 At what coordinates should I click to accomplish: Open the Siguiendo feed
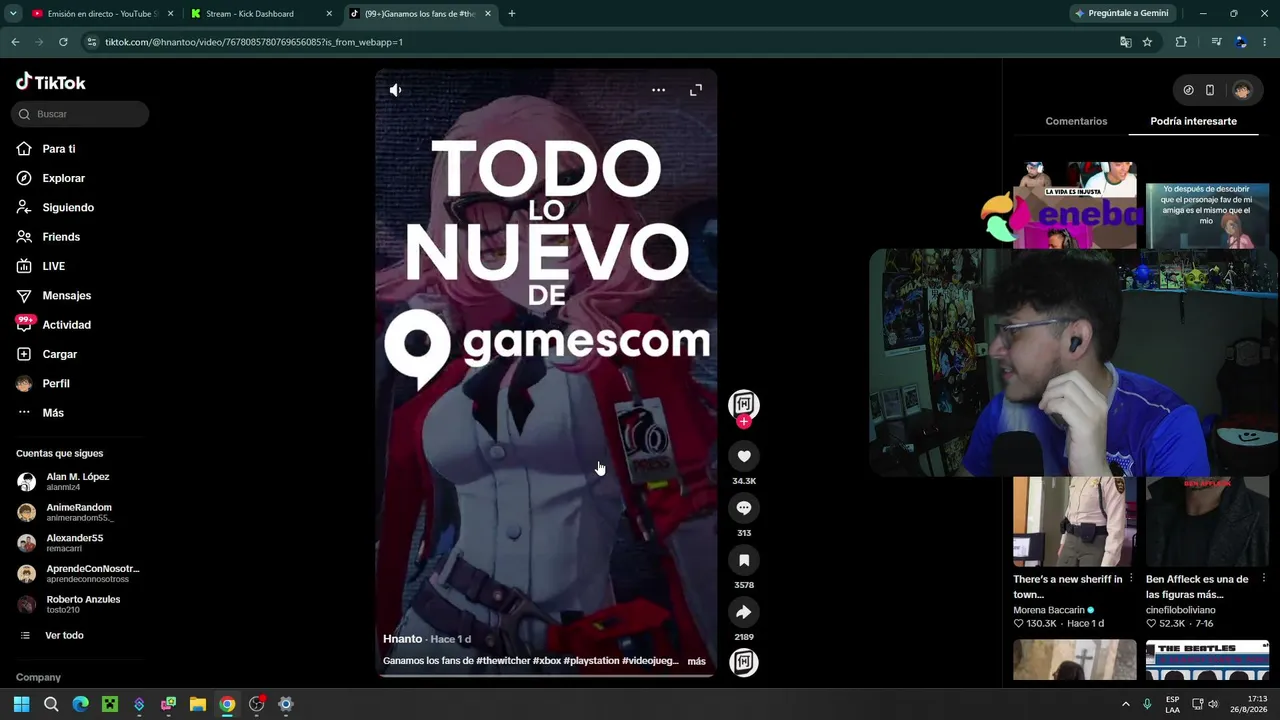pos(55,208)
